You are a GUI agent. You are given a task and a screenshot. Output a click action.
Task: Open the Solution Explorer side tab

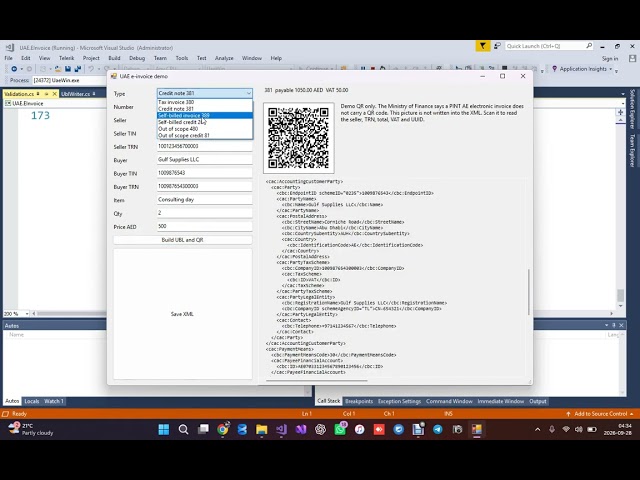point(633,109)
